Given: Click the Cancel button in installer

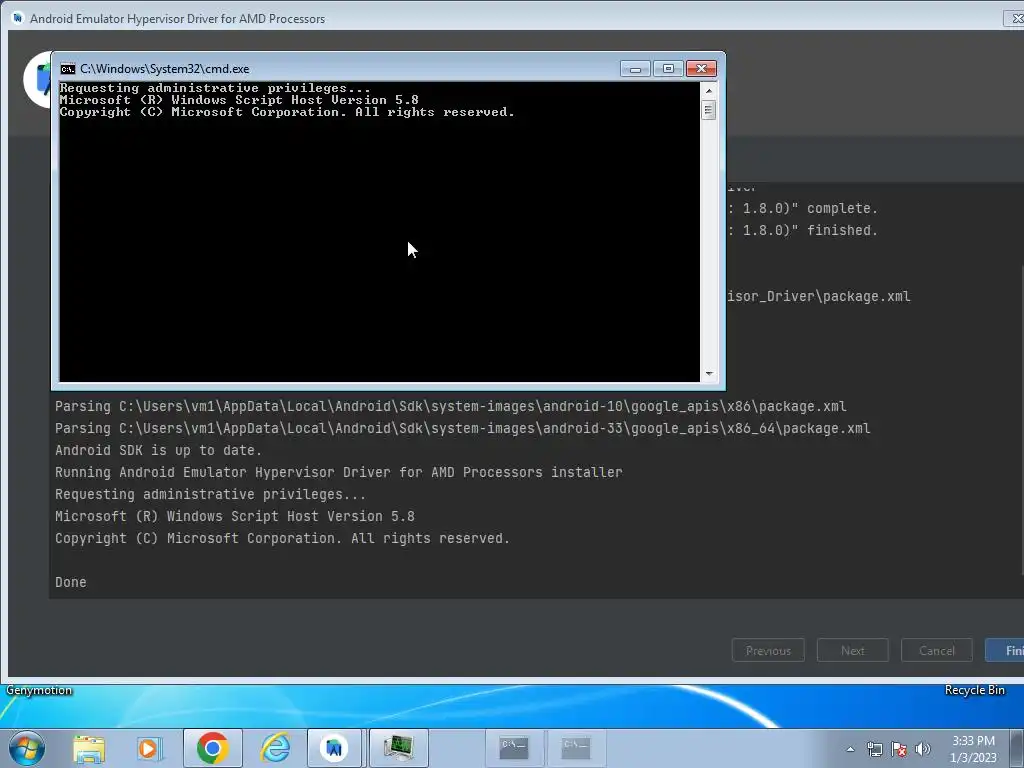Looking at the screenshot, I should tap(936, 650).
